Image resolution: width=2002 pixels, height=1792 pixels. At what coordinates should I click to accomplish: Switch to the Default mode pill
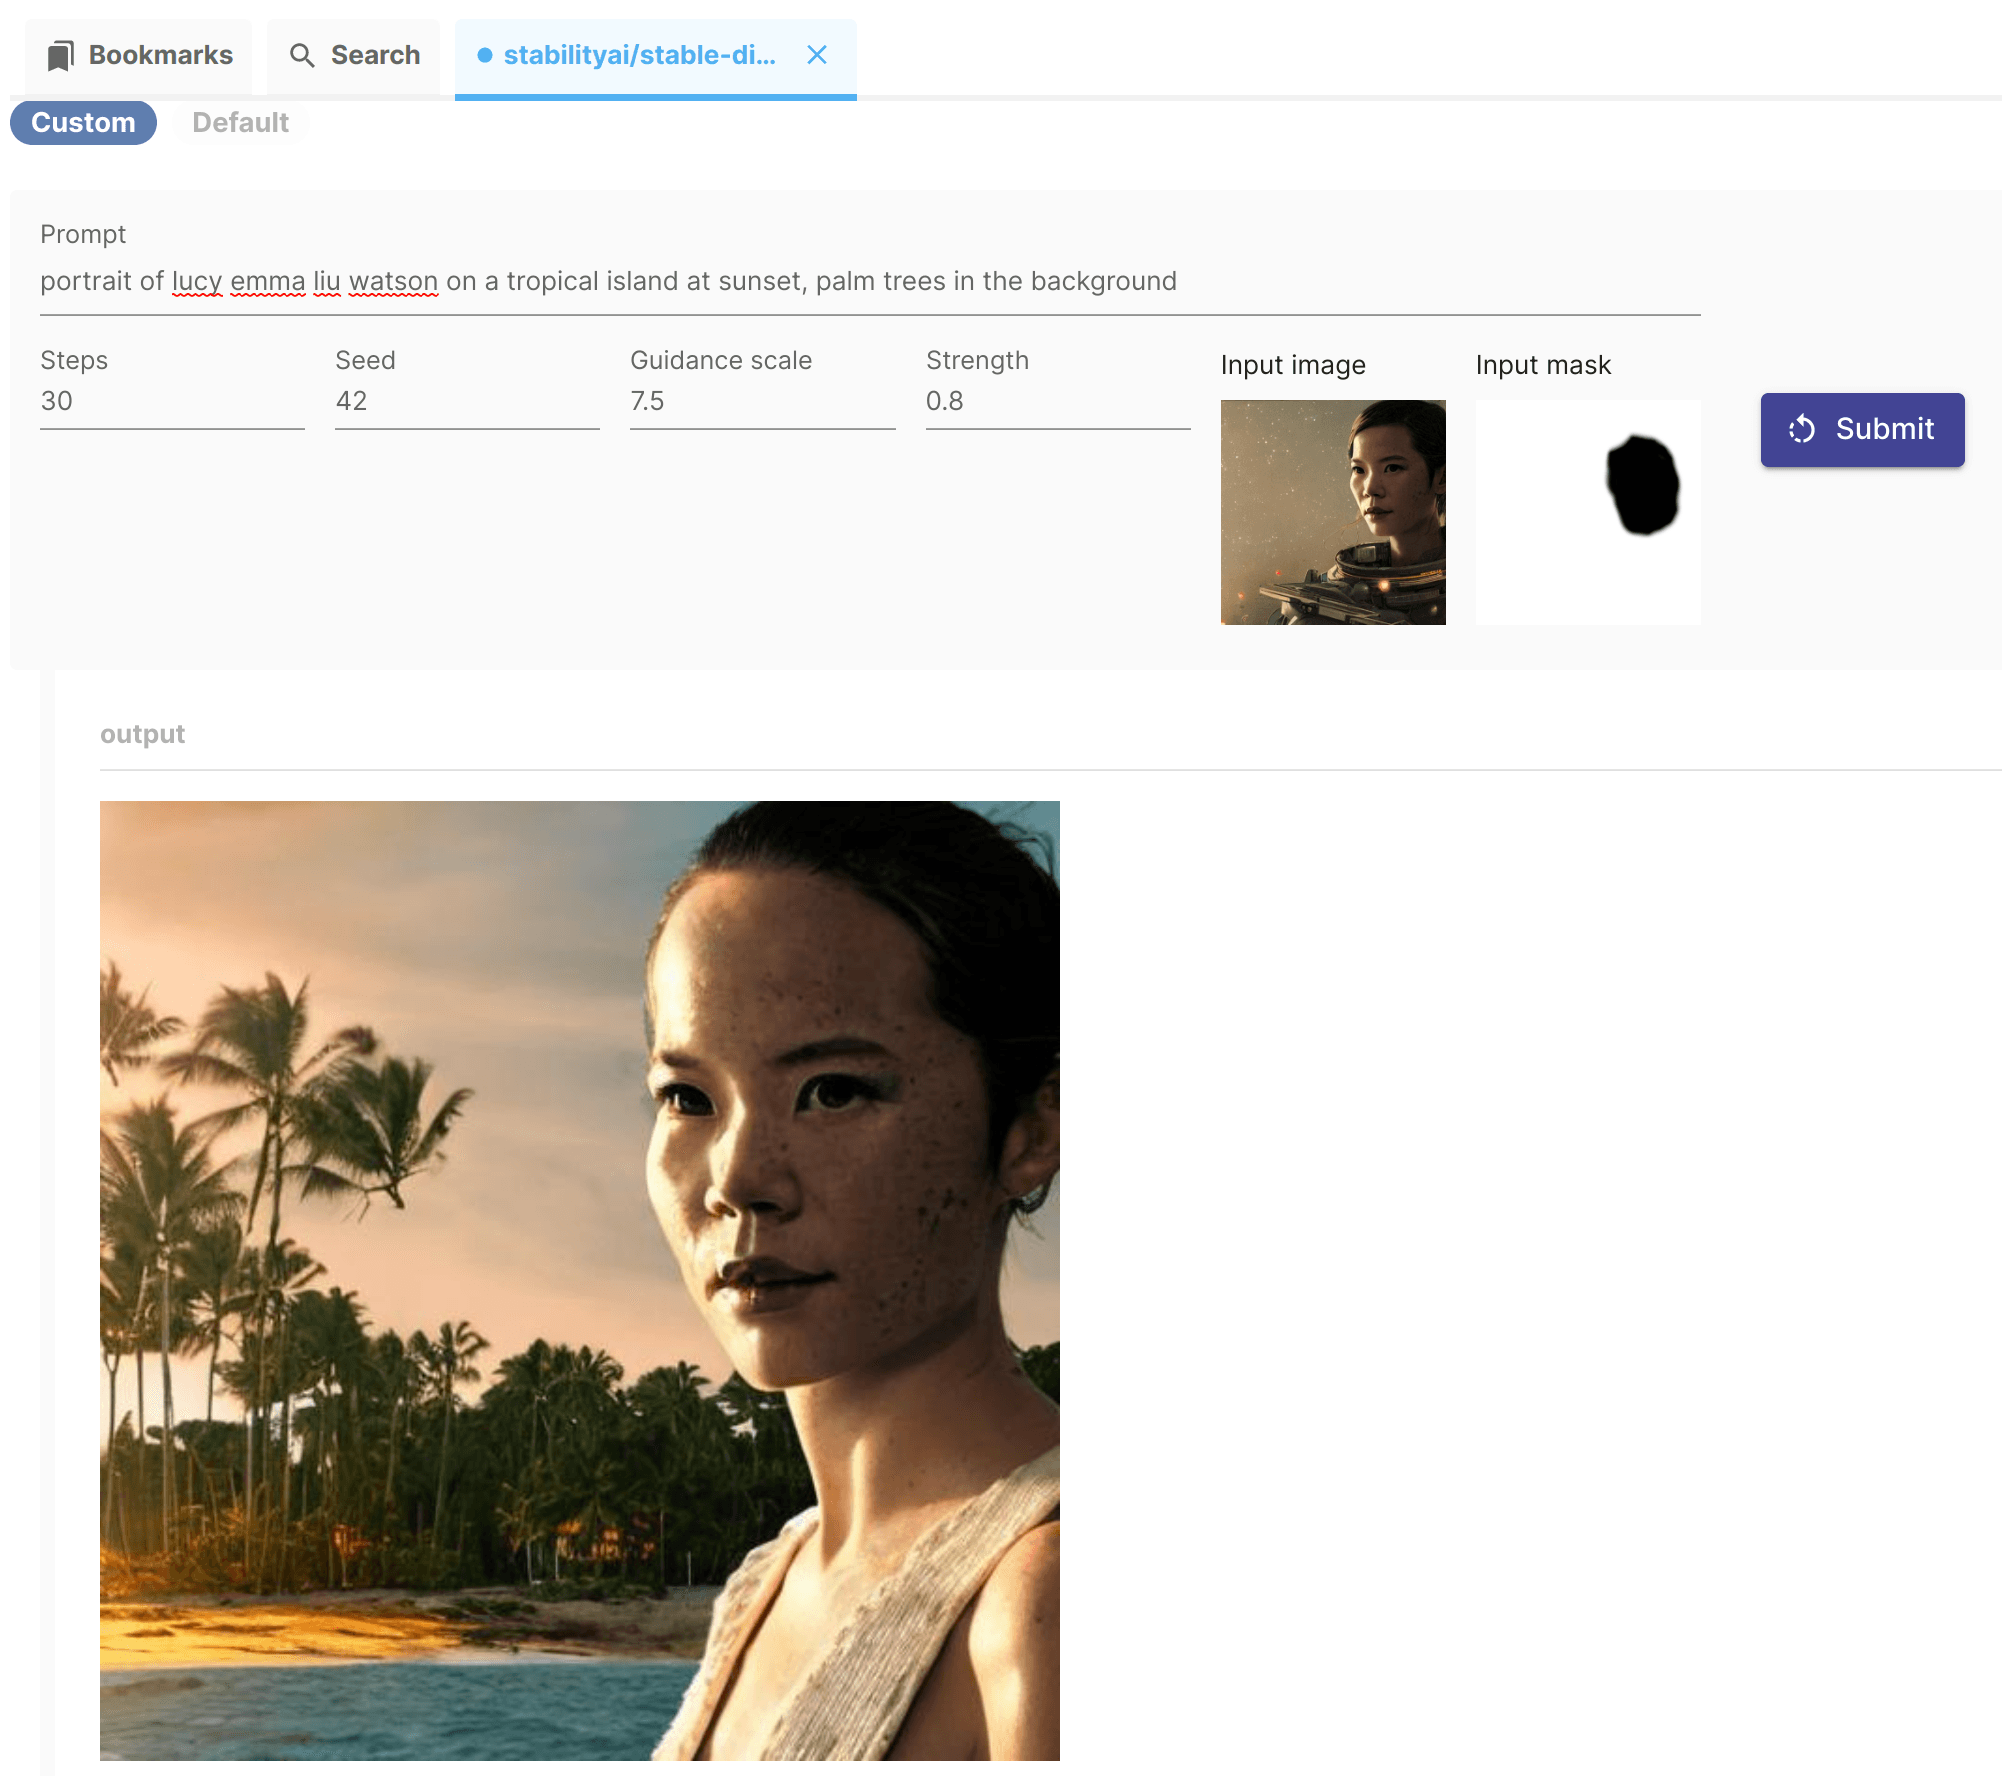[240, 123]
